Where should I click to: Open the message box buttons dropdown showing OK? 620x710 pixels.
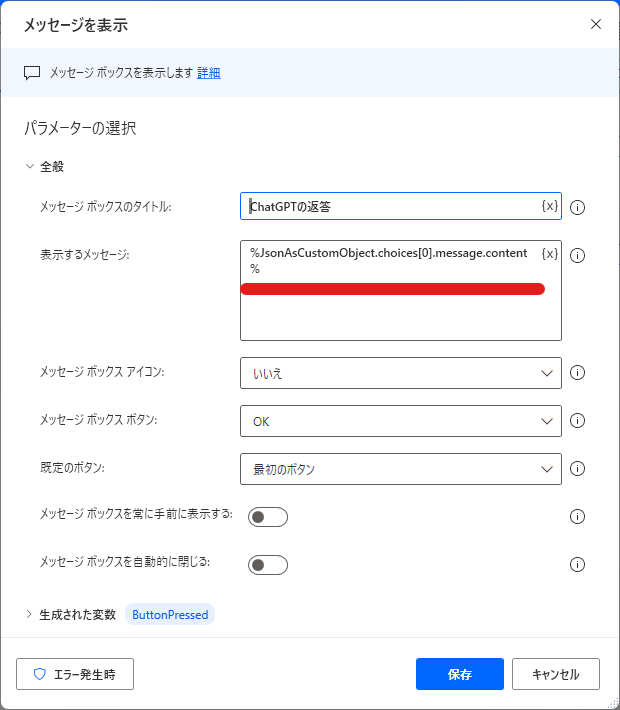click(x=401, y=421)
